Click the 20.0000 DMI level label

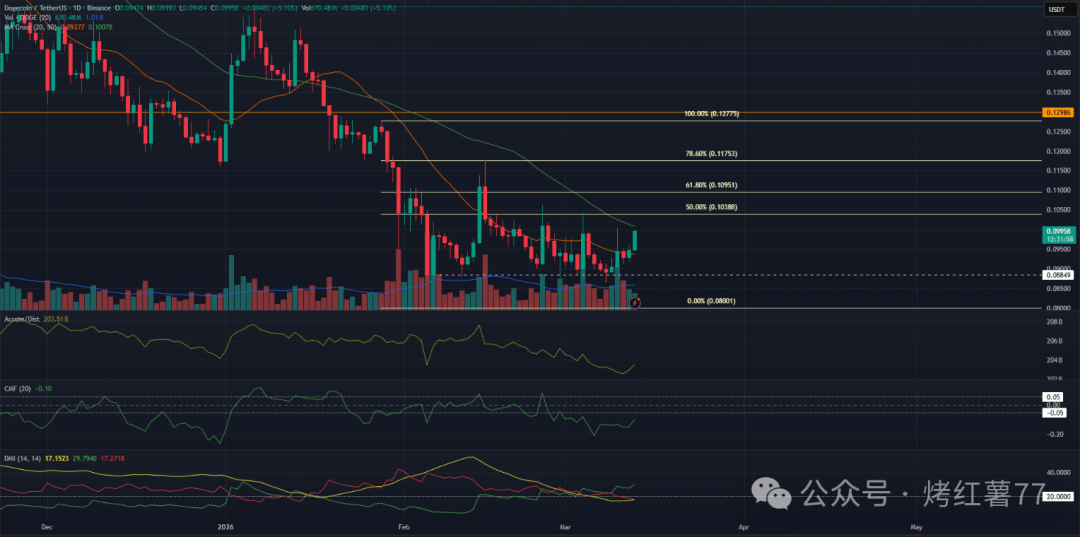tap(1056, 497)
